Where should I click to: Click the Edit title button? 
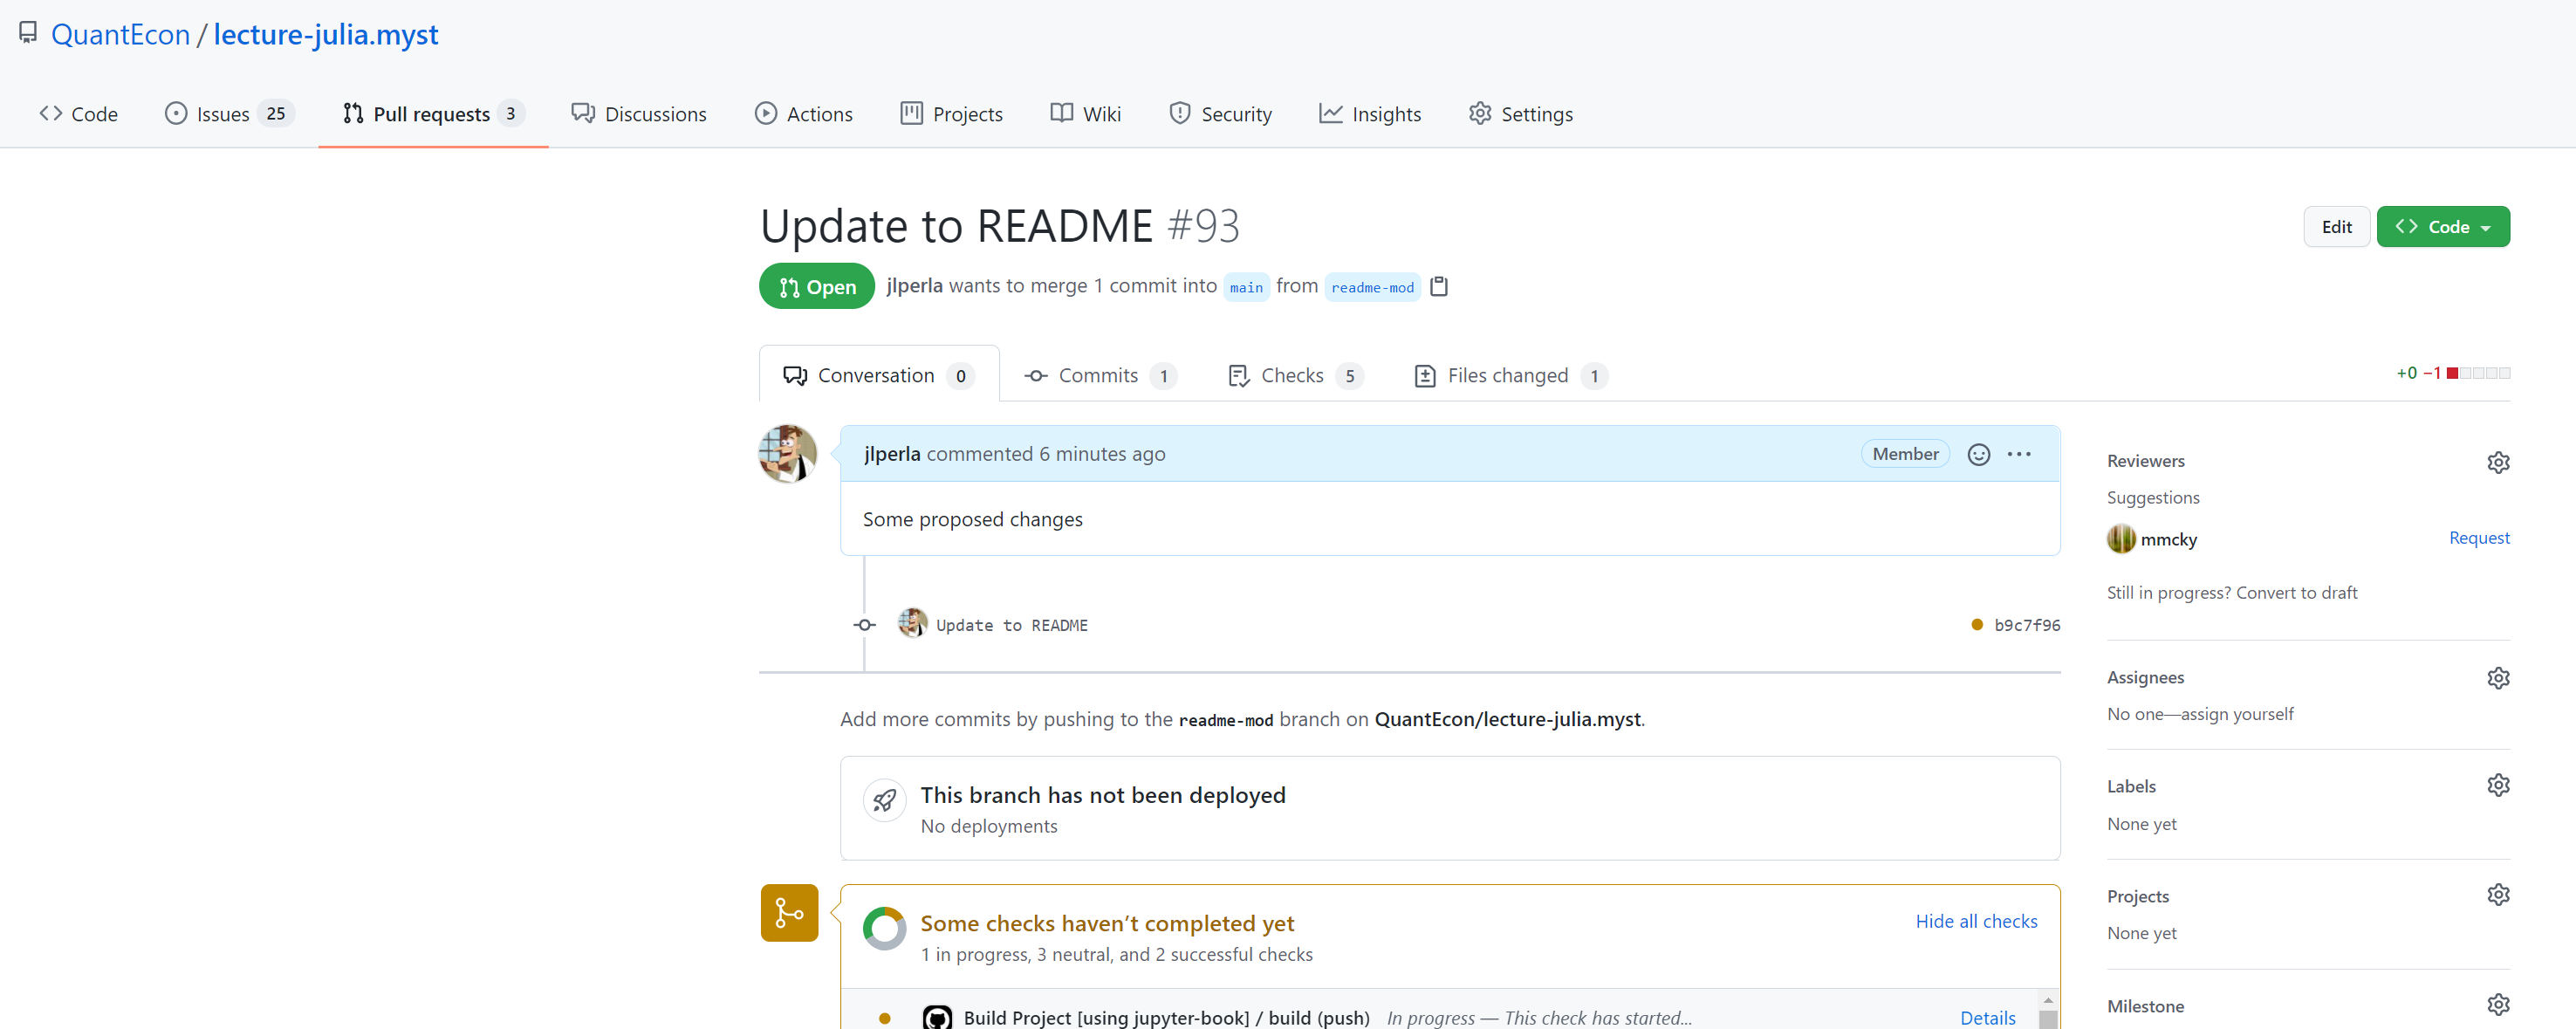tap(2335, 227)
